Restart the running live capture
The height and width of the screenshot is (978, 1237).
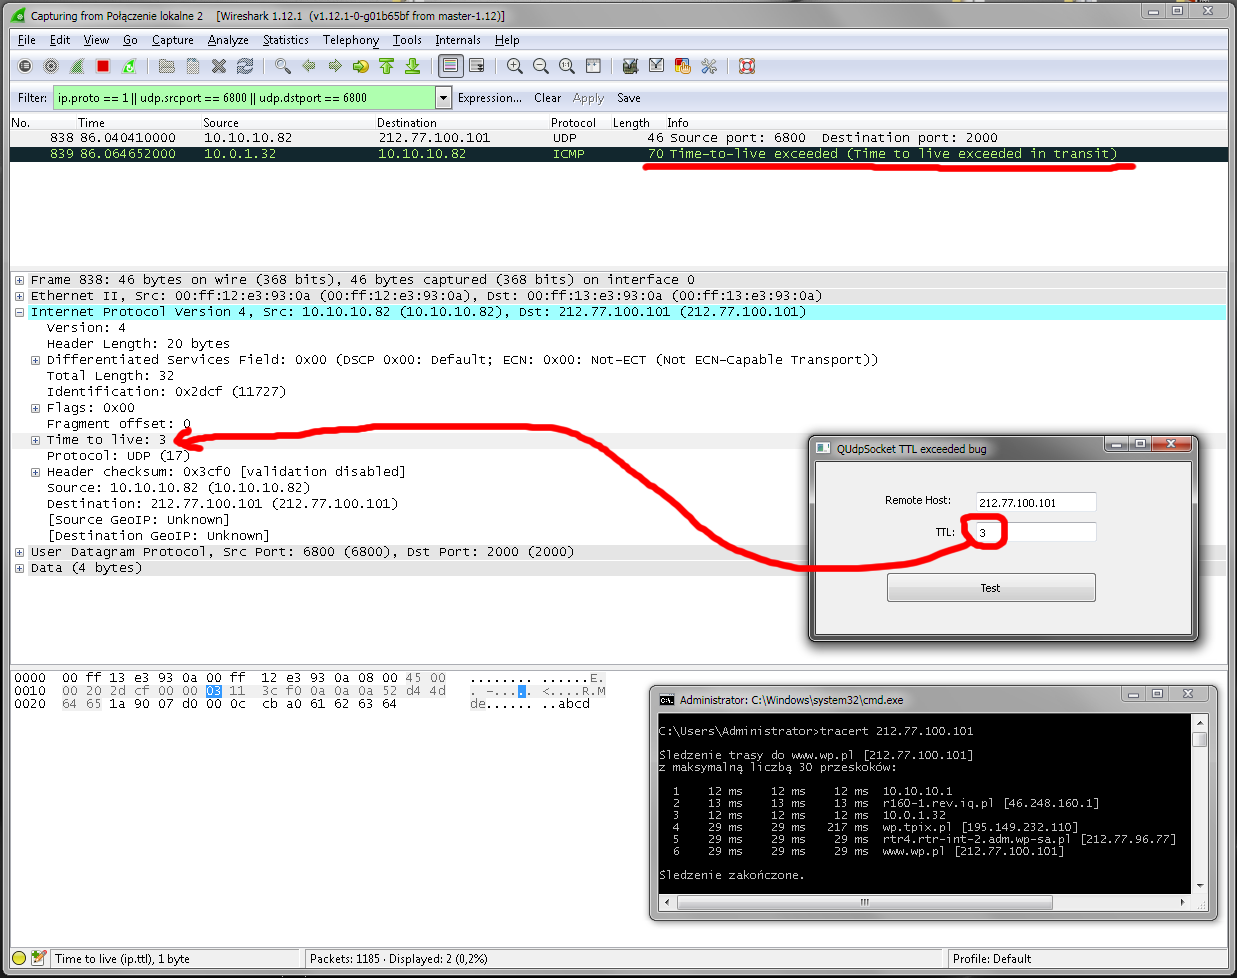(129, 66)
